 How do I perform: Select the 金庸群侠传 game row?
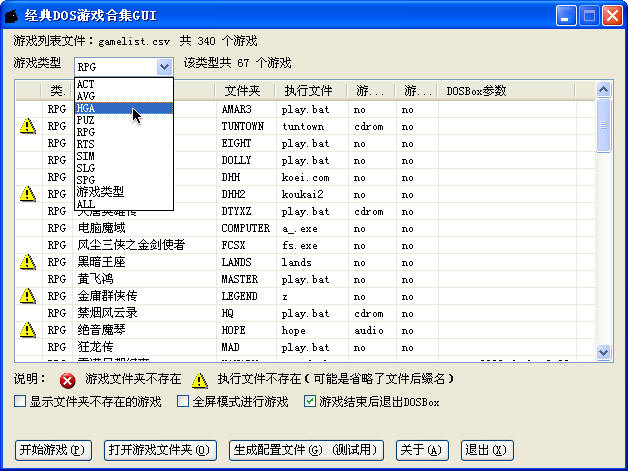305,296
